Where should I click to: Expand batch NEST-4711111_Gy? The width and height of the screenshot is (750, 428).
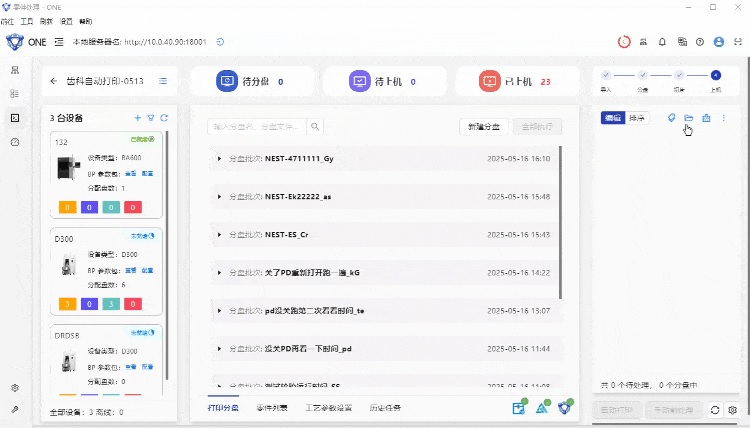coord(220,158)
